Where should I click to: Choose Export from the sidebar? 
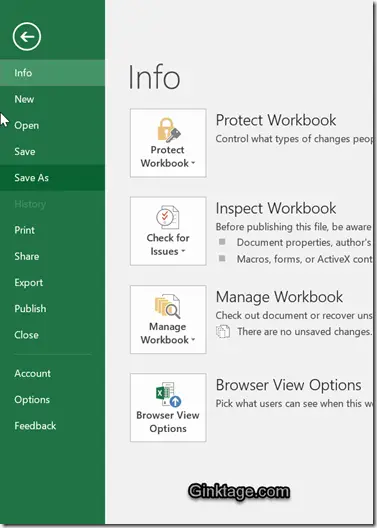tap(52, 283)
